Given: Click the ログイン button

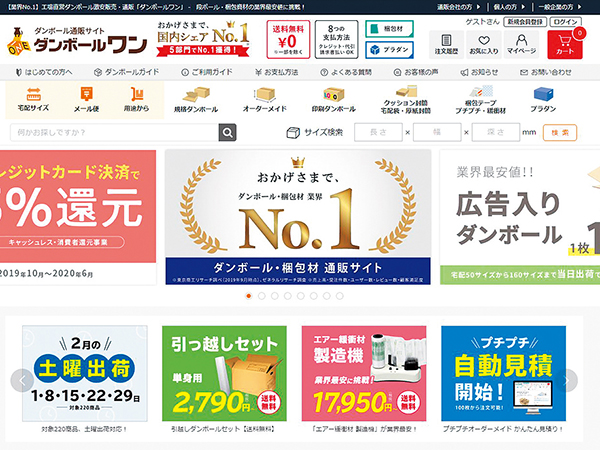Looking at the screenshot, I should pos(565,22).
